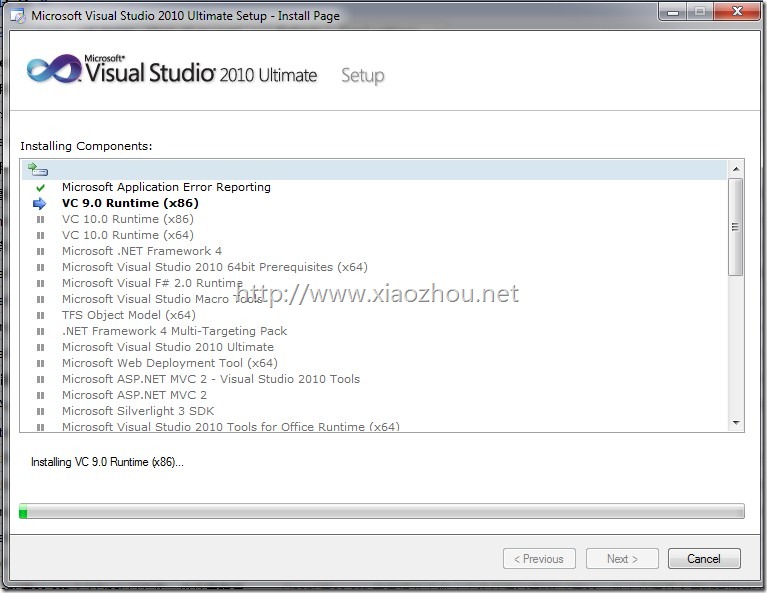Click the installation progress bar
Viewport: 767px width, 593px height.
click(x=382, y=511)
